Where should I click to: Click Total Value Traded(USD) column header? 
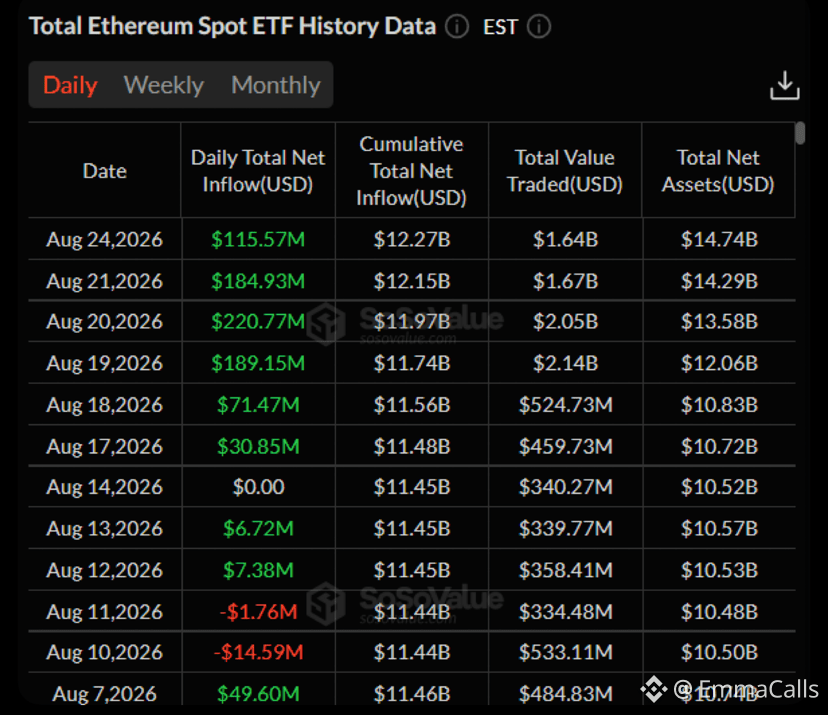coord(565,171)
